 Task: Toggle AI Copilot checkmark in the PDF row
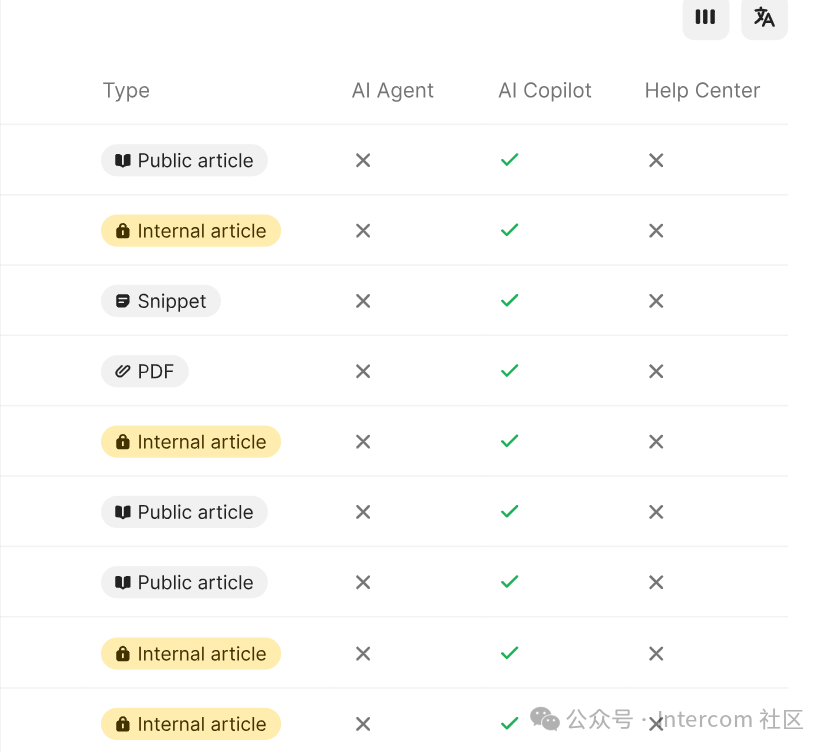[509, 371]
